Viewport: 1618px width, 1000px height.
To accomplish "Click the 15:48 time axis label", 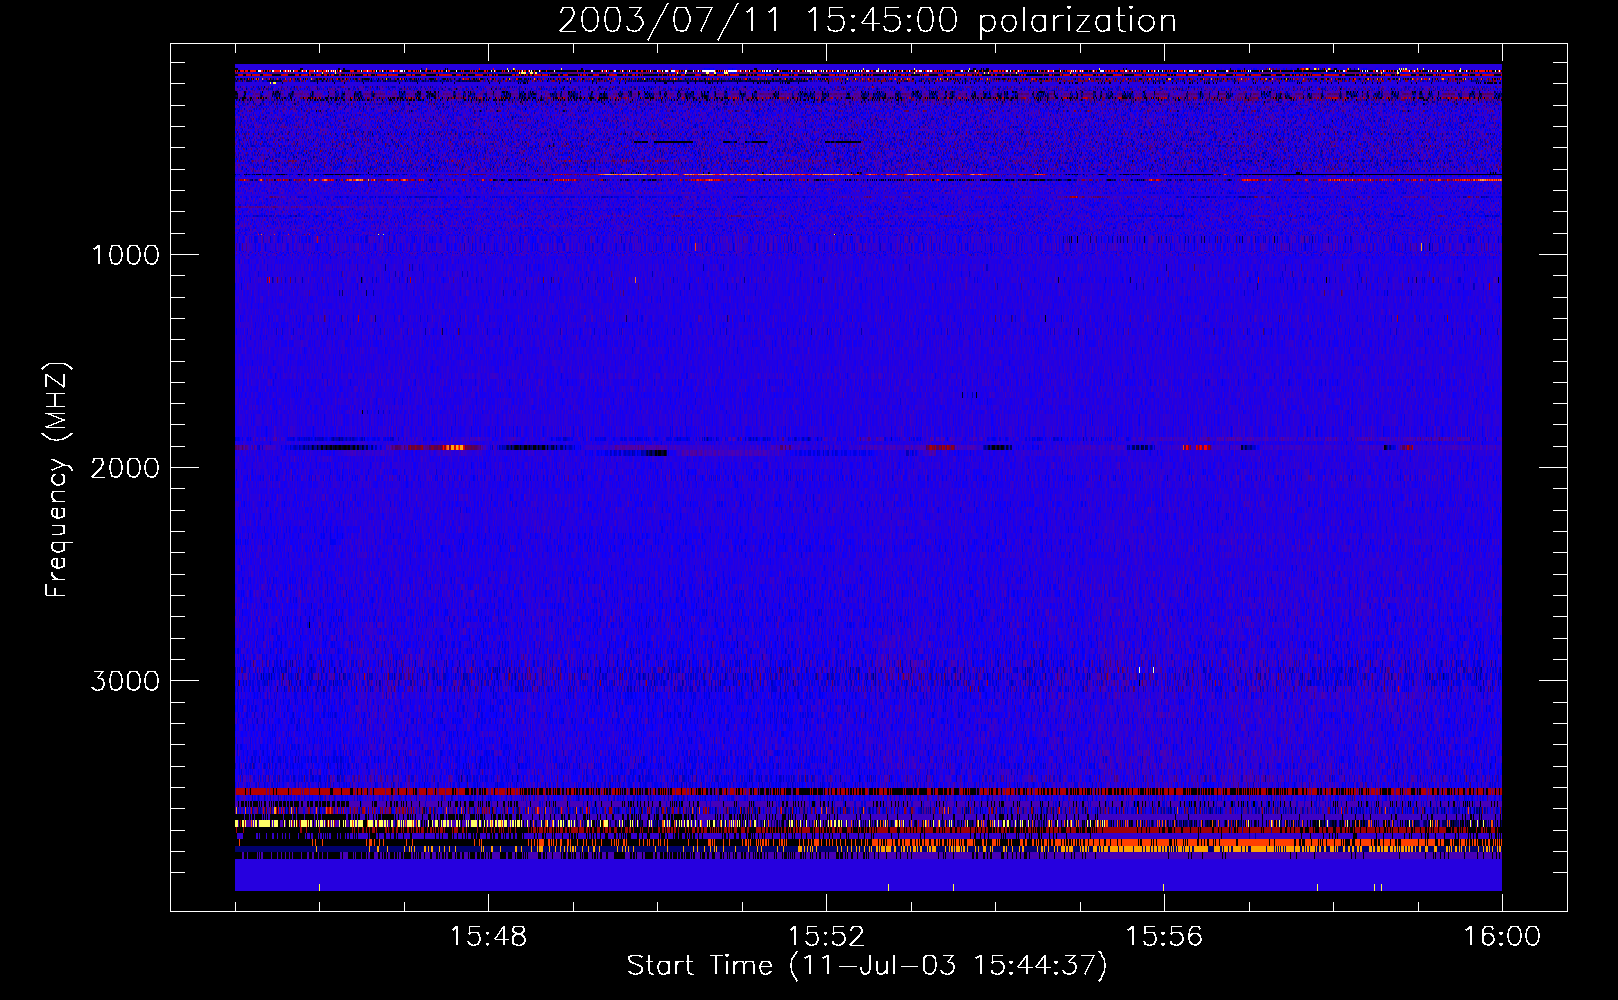I will pos(488,937).
